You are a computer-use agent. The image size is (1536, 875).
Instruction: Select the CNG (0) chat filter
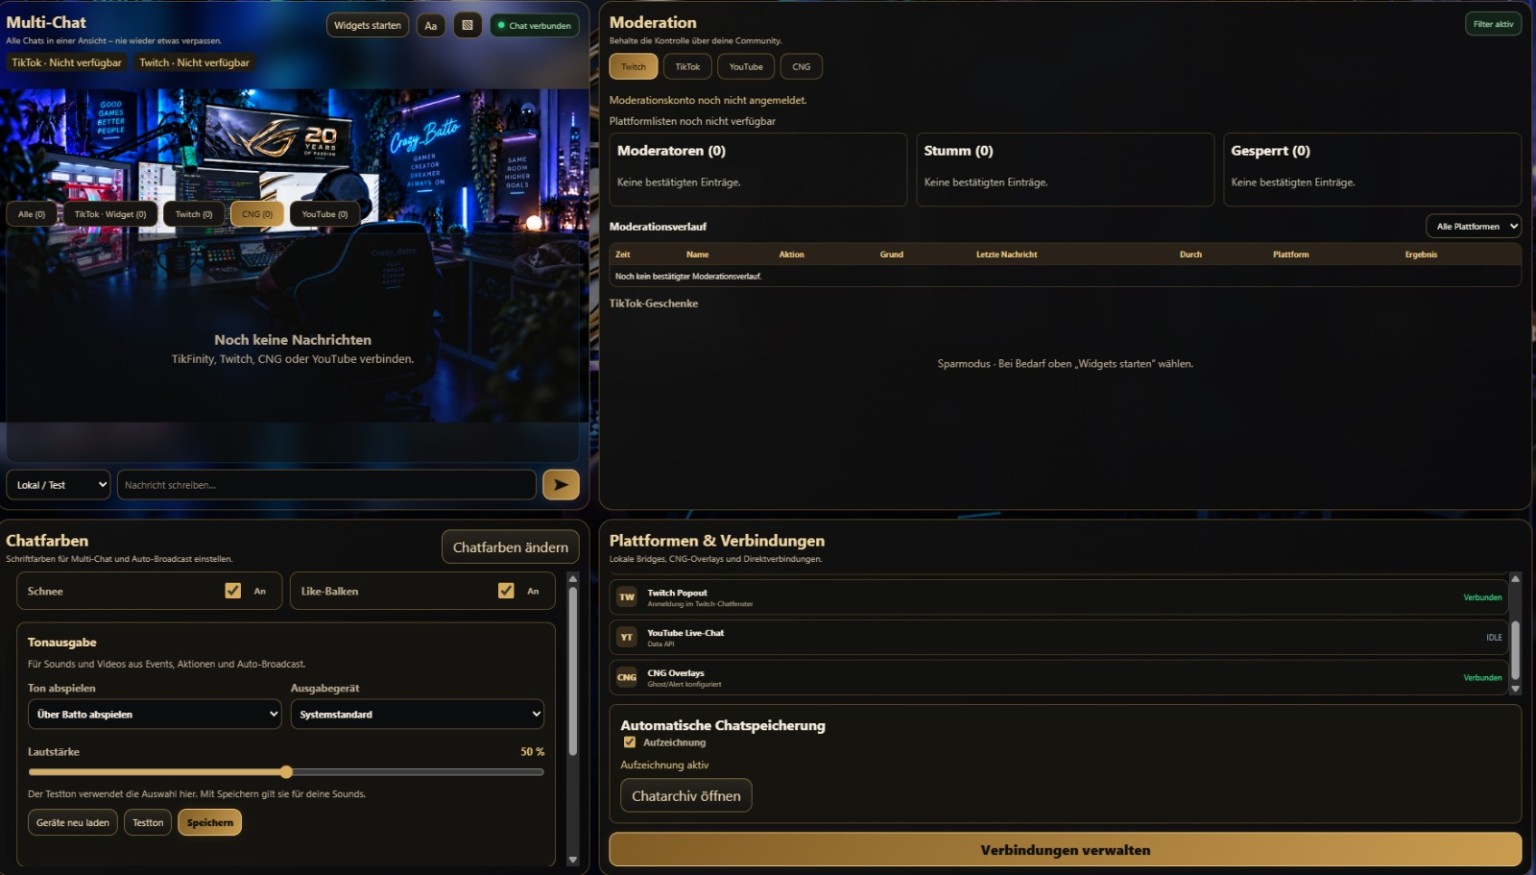[257, 214]
